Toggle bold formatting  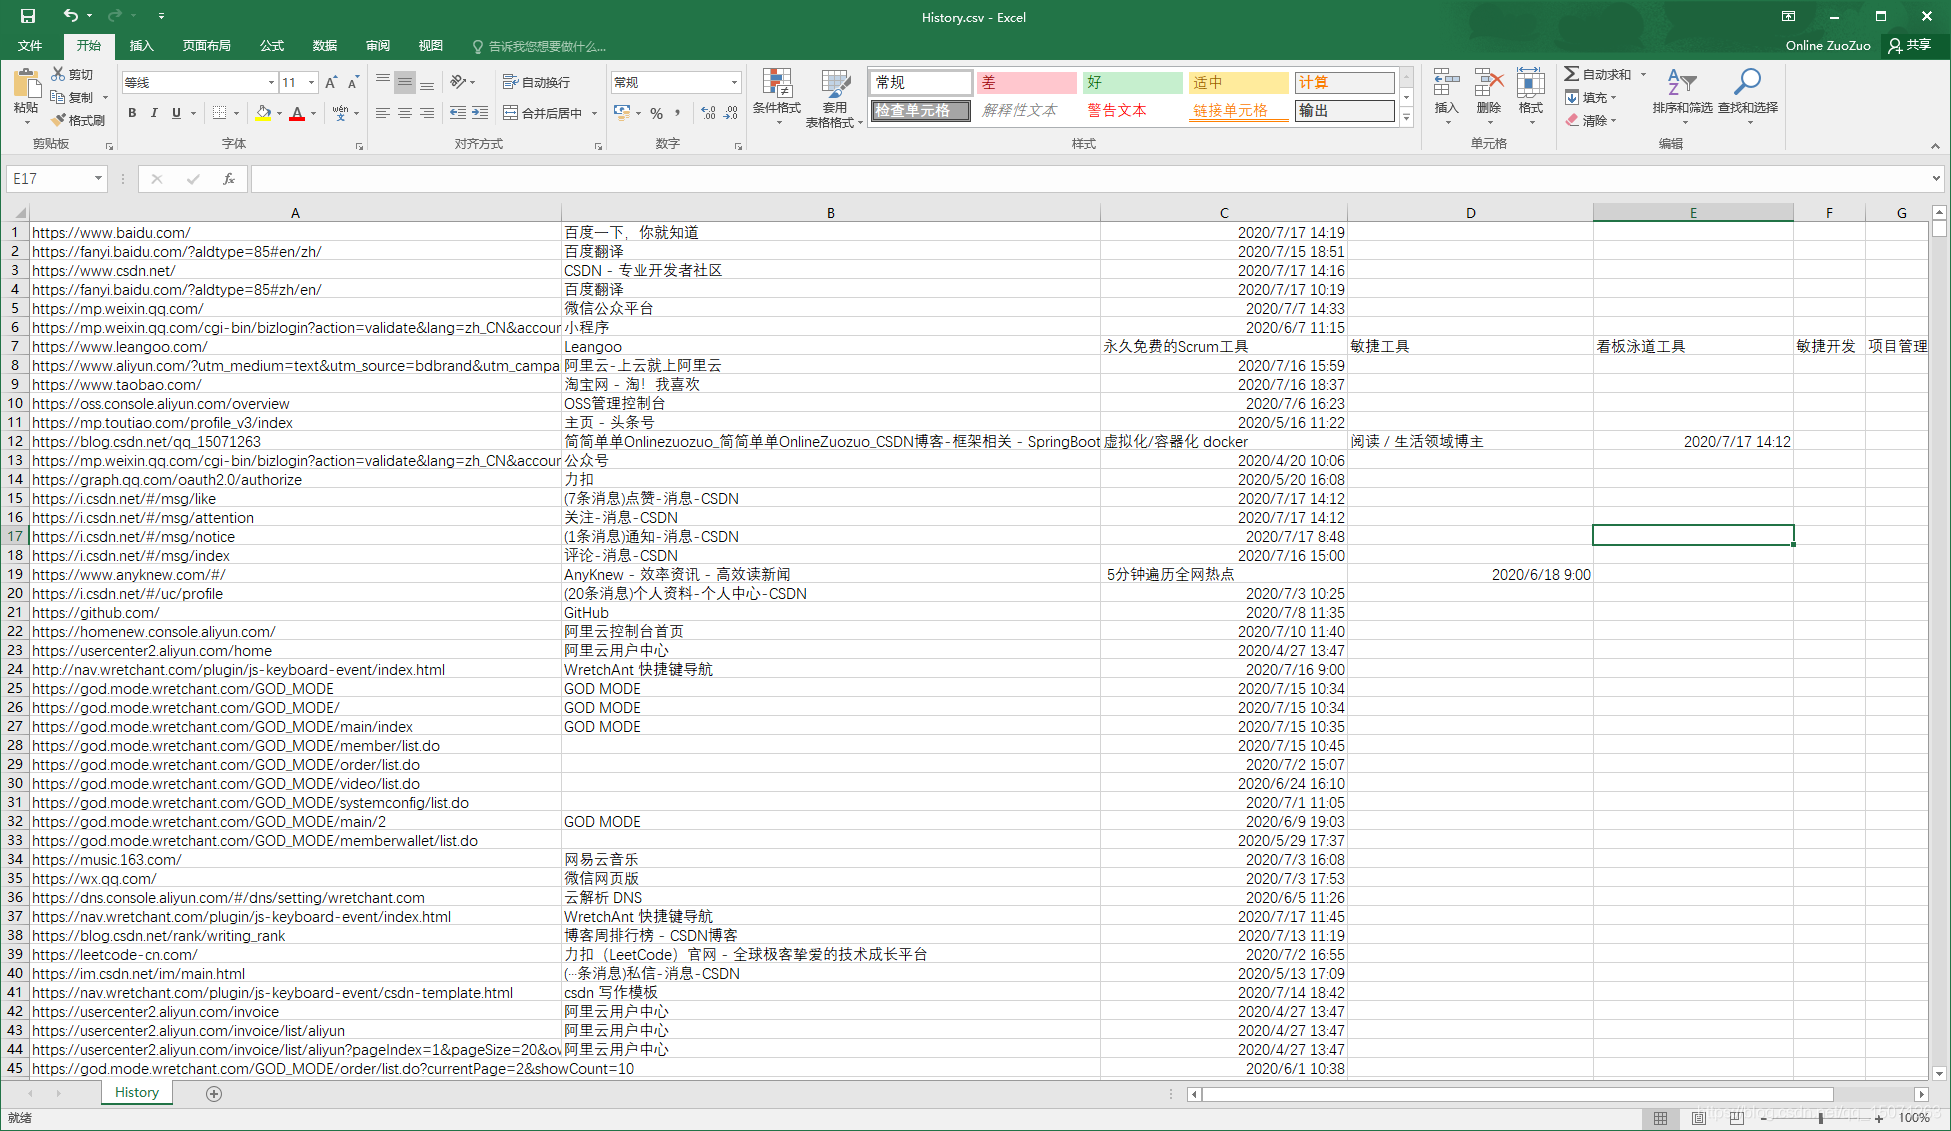click(132, 113)
